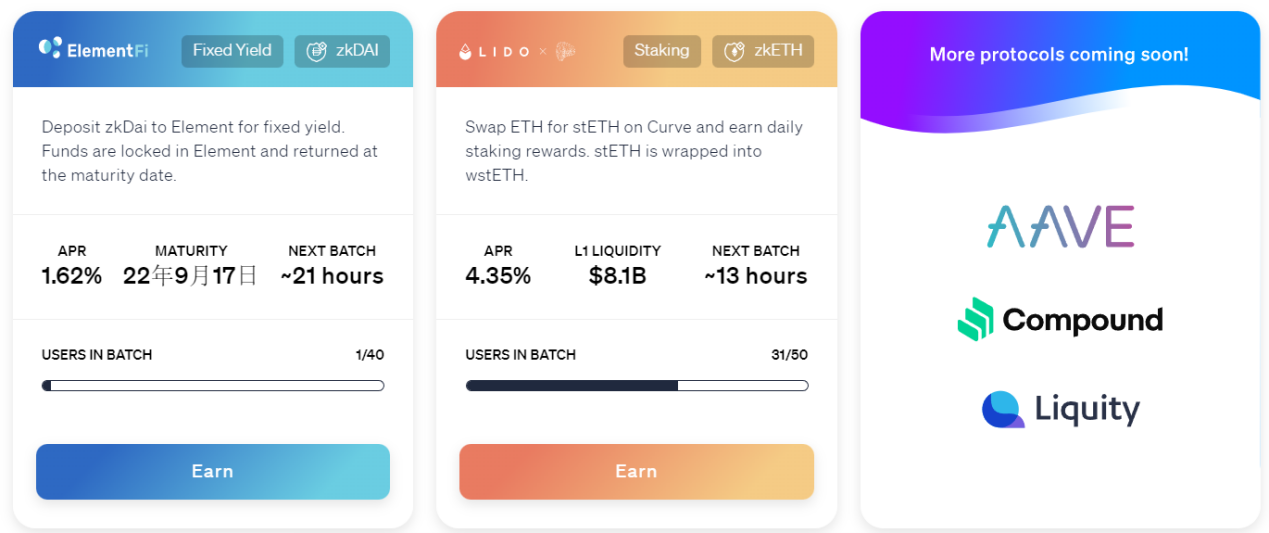Screen dimensions: 1269x533
Task: Click the More protocols coming soon banner
Action: (1059, 55)
